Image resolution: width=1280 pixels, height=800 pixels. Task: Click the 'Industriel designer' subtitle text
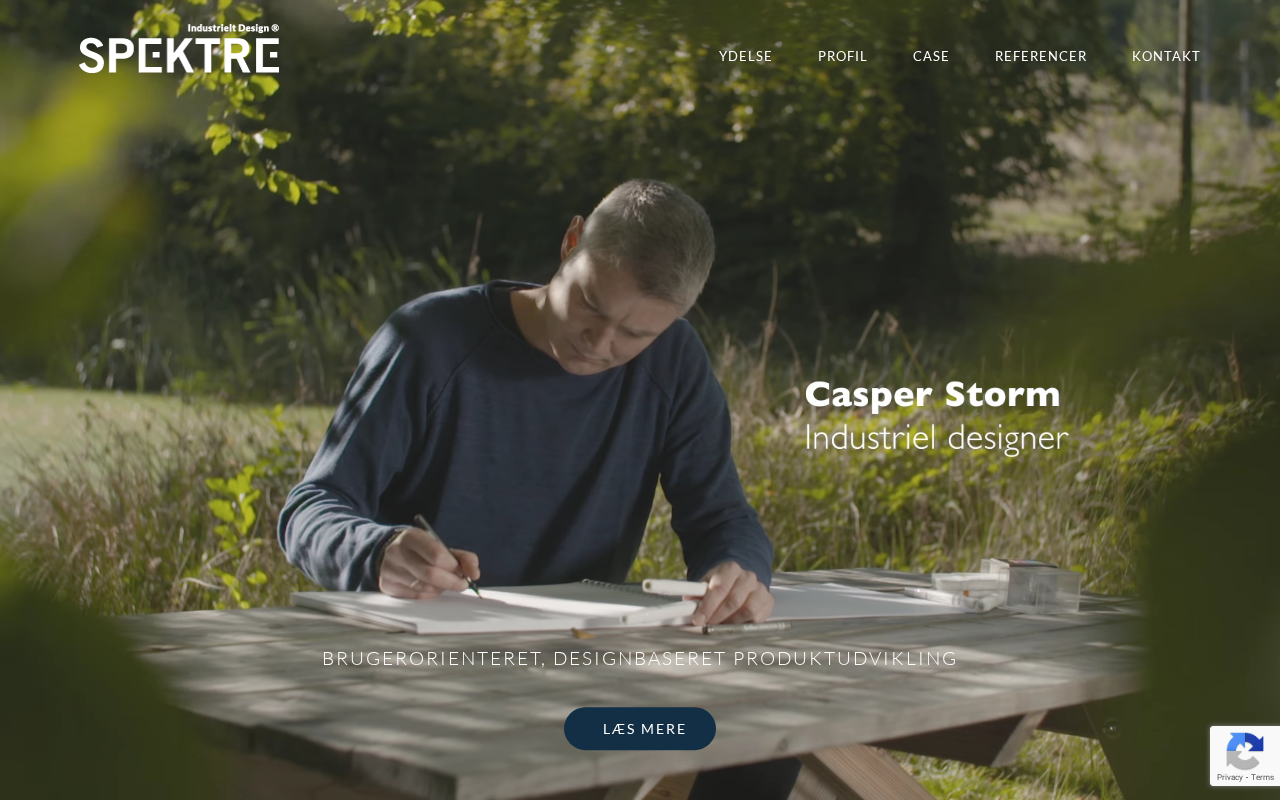pos(936,437)
